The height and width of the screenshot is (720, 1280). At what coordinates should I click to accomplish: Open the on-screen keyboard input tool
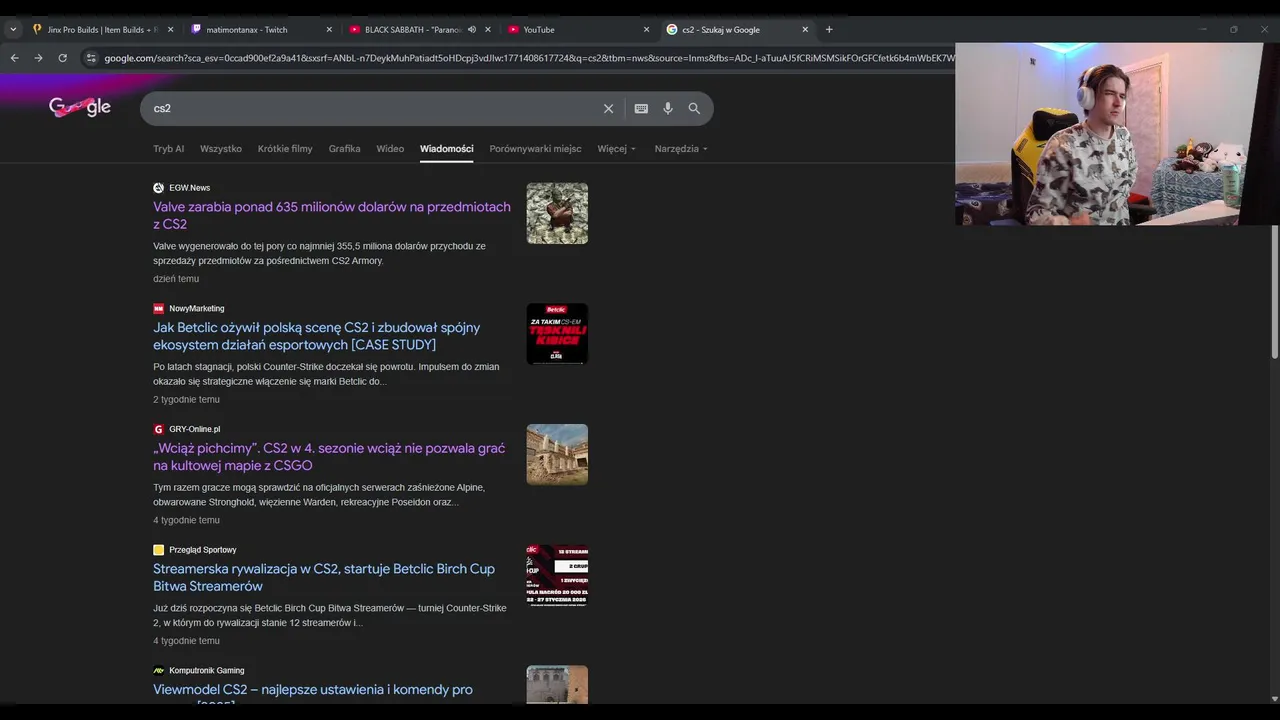(641, 108)
